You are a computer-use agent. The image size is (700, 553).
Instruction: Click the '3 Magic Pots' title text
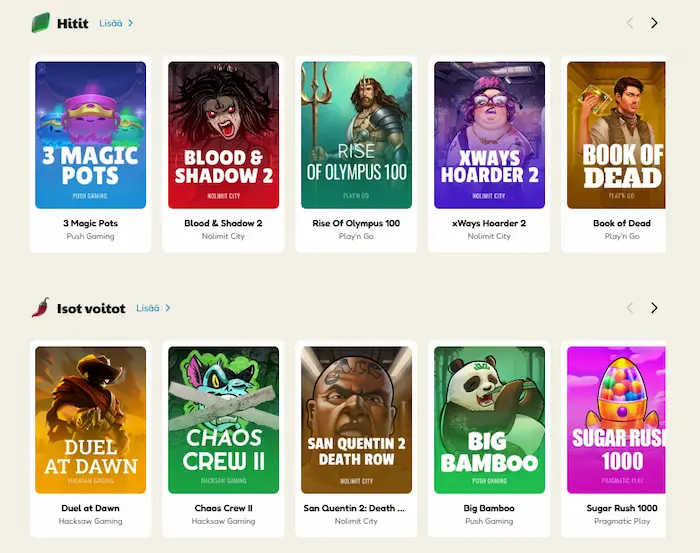coord(91,223)
